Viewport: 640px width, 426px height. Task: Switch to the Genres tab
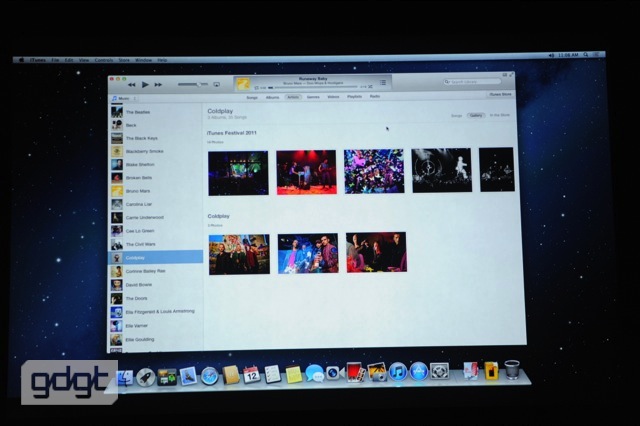tap(313, 97)
